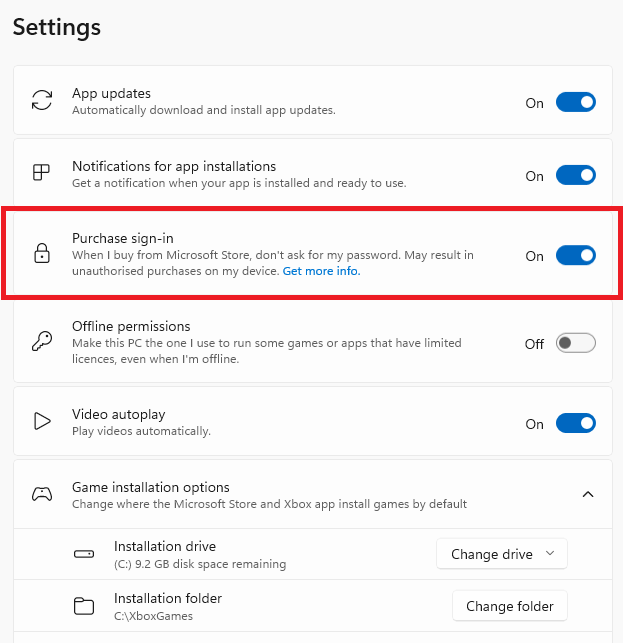The image size is (623, 643).
Task: Click the Installation drive disk icon
Action: [84, 554]
